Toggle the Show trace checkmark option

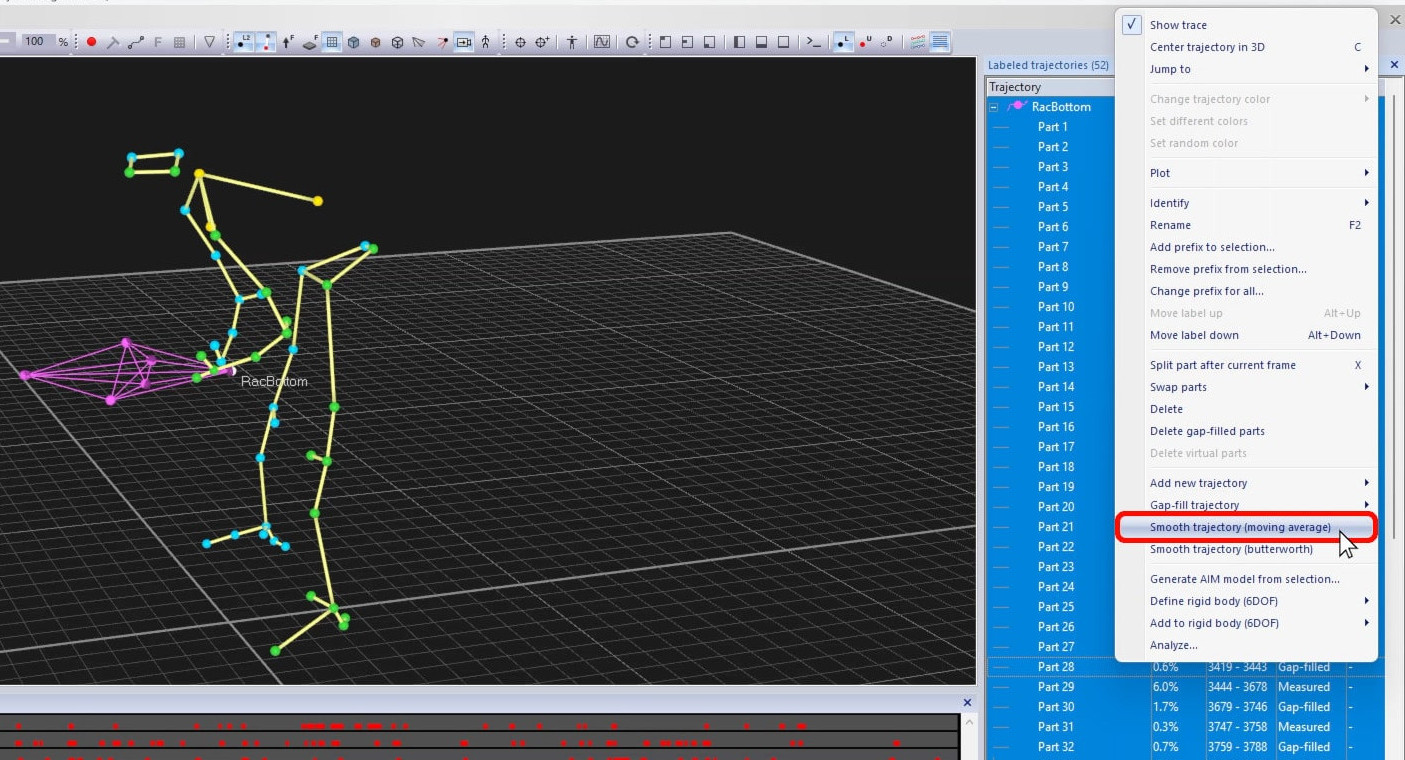(1178, 25)
